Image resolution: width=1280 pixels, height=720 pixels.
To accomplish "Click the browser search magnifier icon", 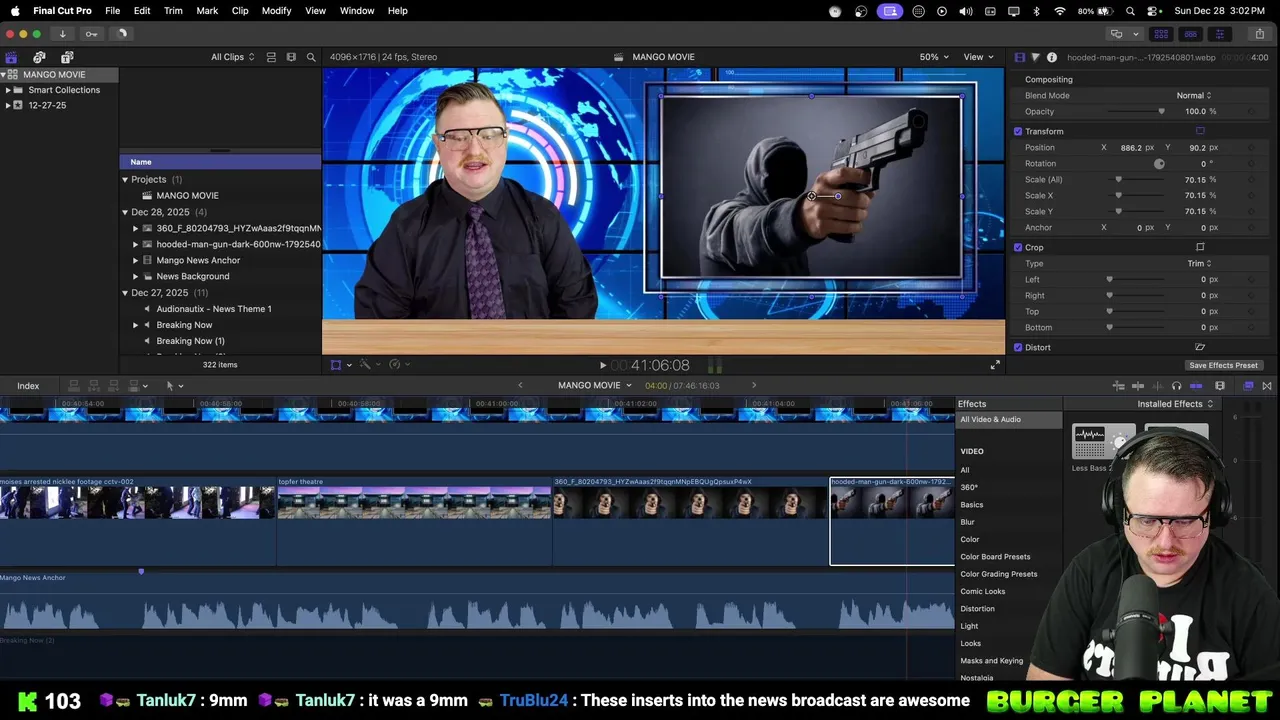I will tap(311, 57).
